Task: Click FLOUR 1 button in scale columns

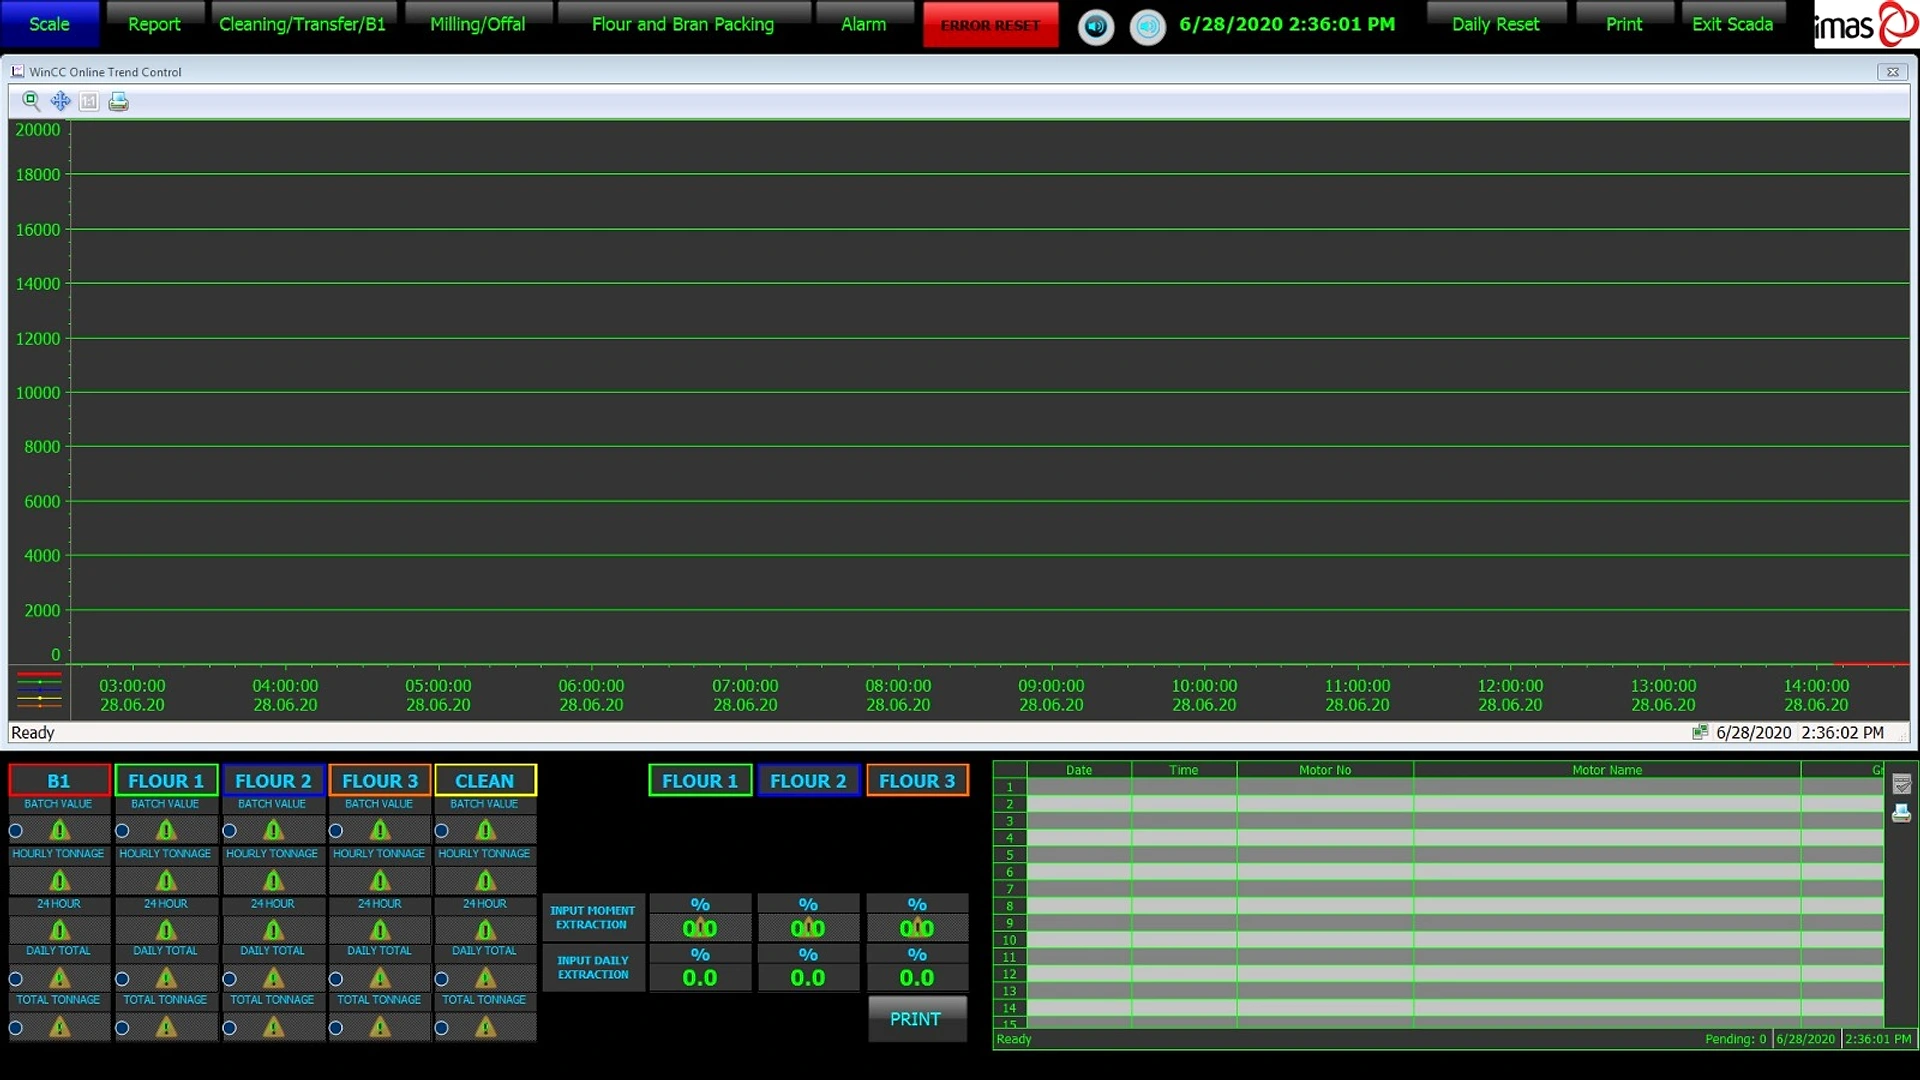Action: (166, 780)
